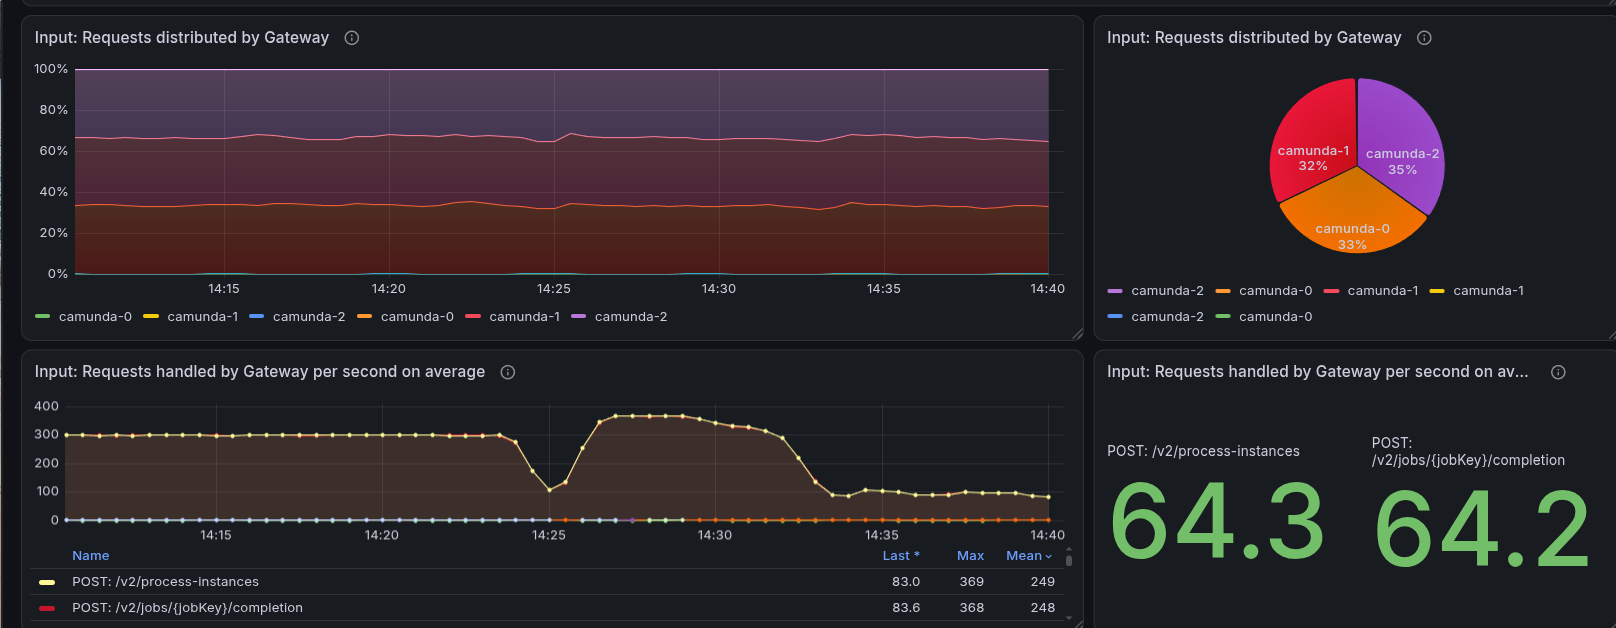
Task: Click the 64.2 stat value
Action: coord(1482,528)
